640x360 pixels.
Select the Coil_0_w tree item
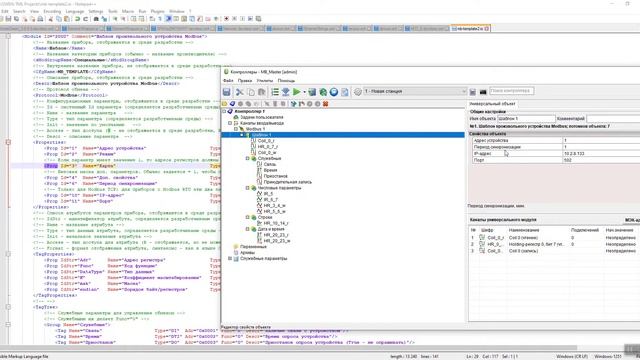[x=267, y=153]
